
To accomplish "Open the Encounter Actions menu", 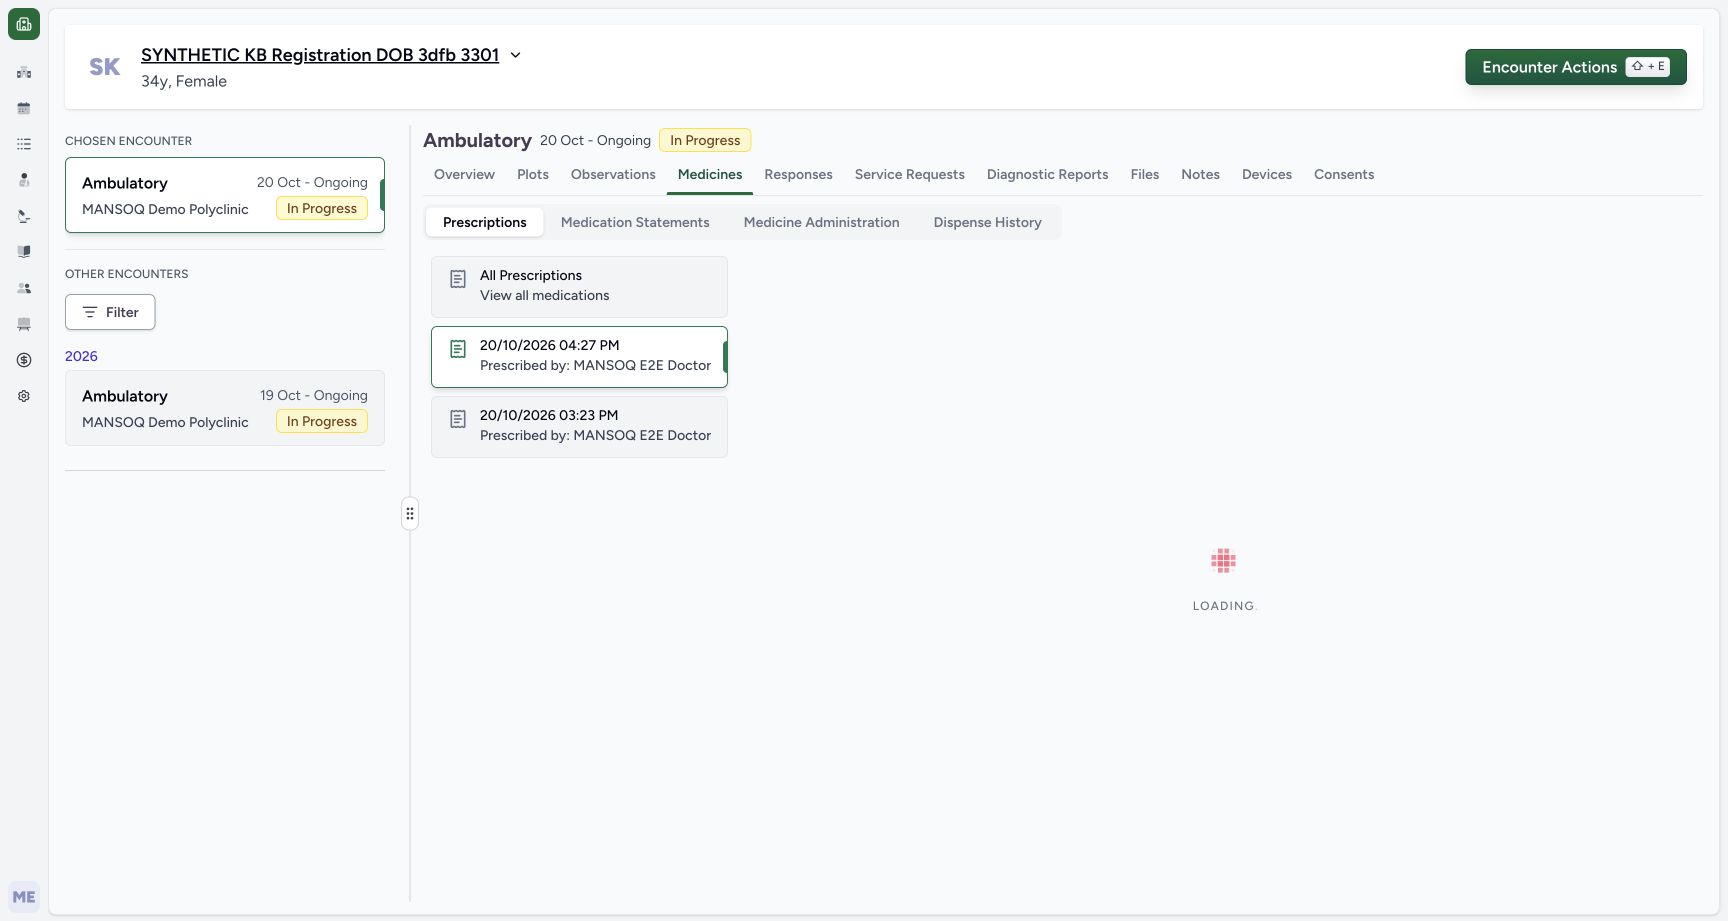I will (1576, 67).
